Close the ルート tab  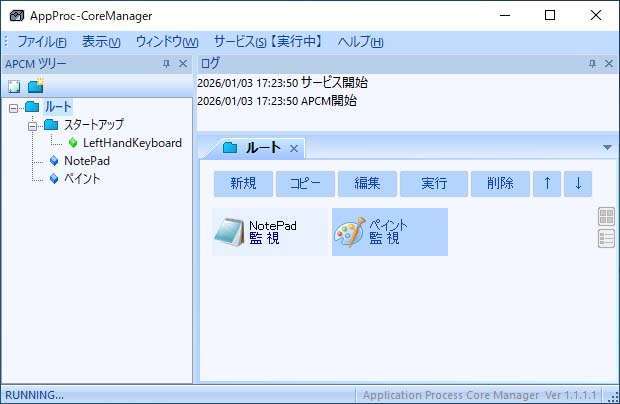(x=294, y=149)
